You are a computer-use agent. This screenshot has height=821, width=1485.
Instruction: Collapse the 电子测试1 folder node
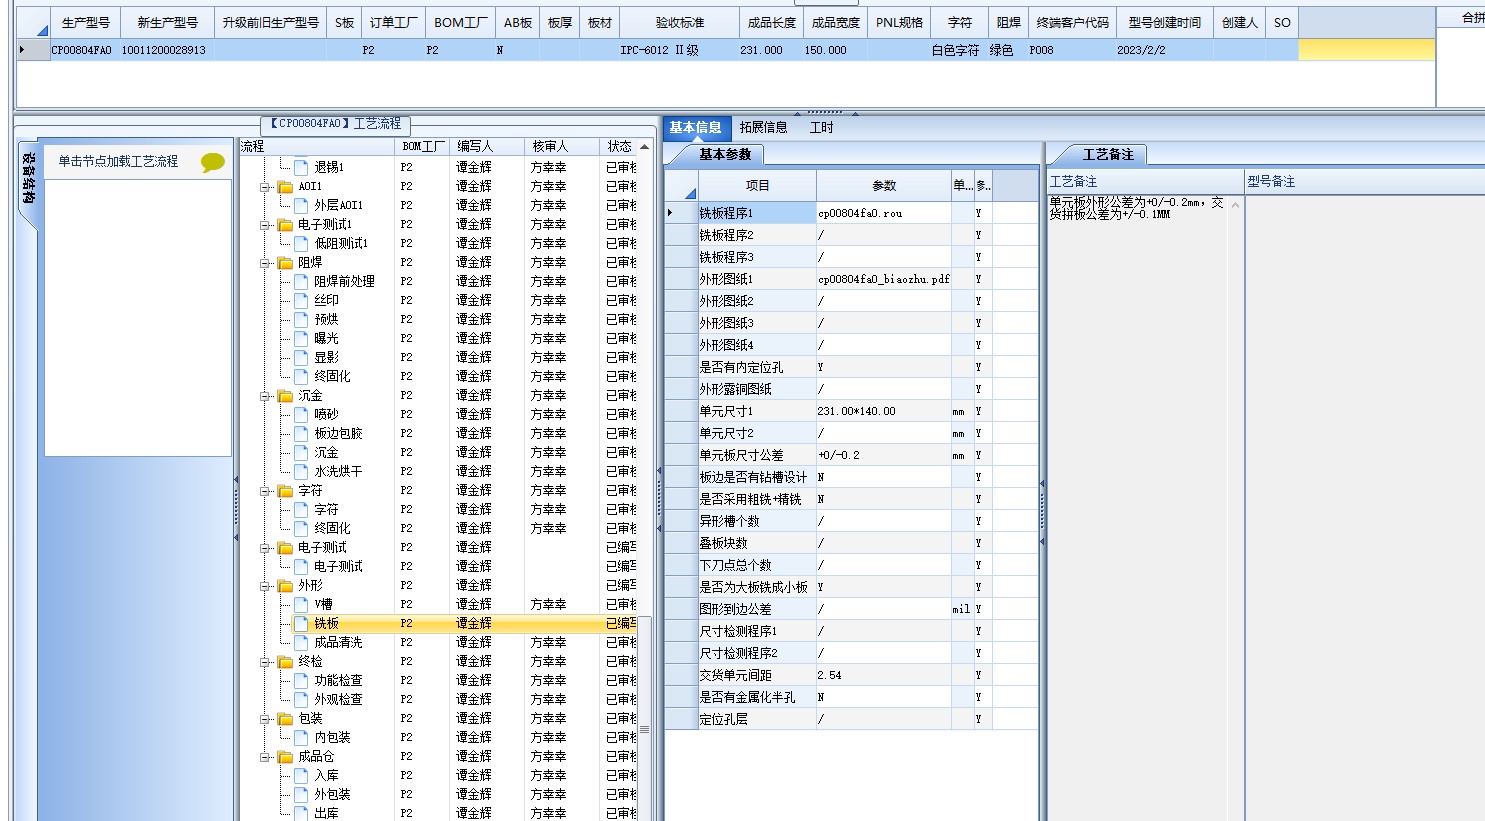coord(266,225)
